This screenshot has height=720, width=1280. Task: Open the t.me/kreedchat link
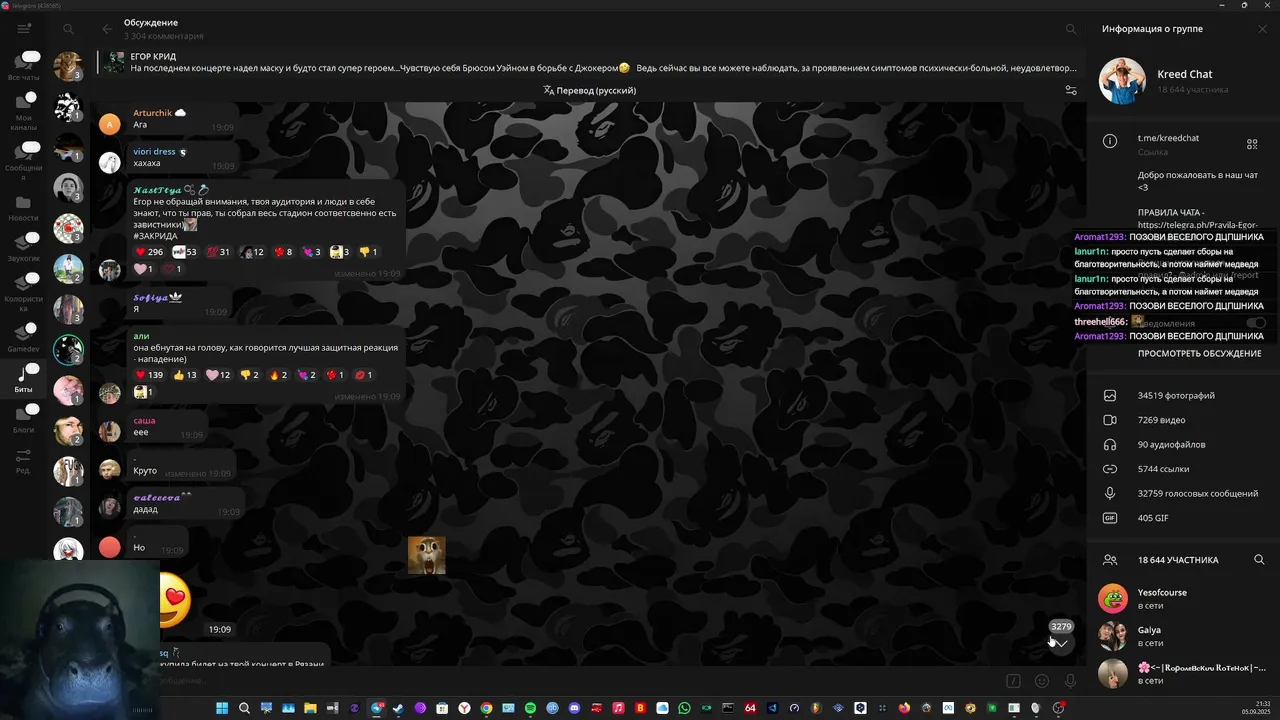point(1168,138)
